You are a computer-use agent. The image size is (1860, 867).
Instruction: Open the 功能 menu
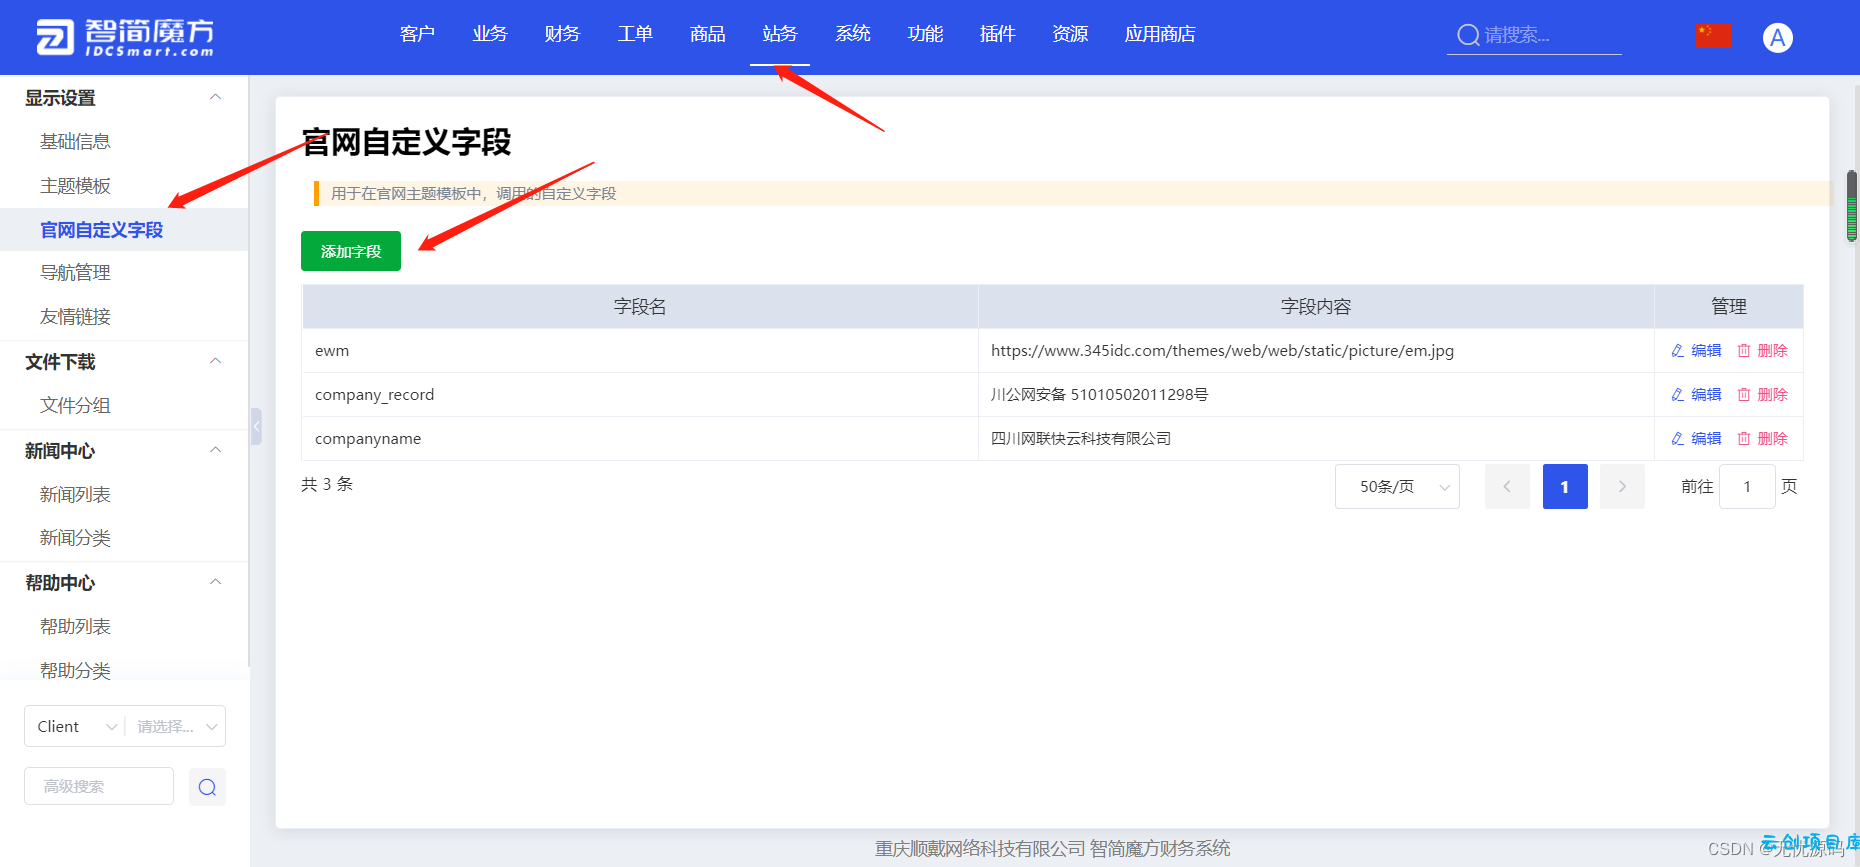[925, 34]
